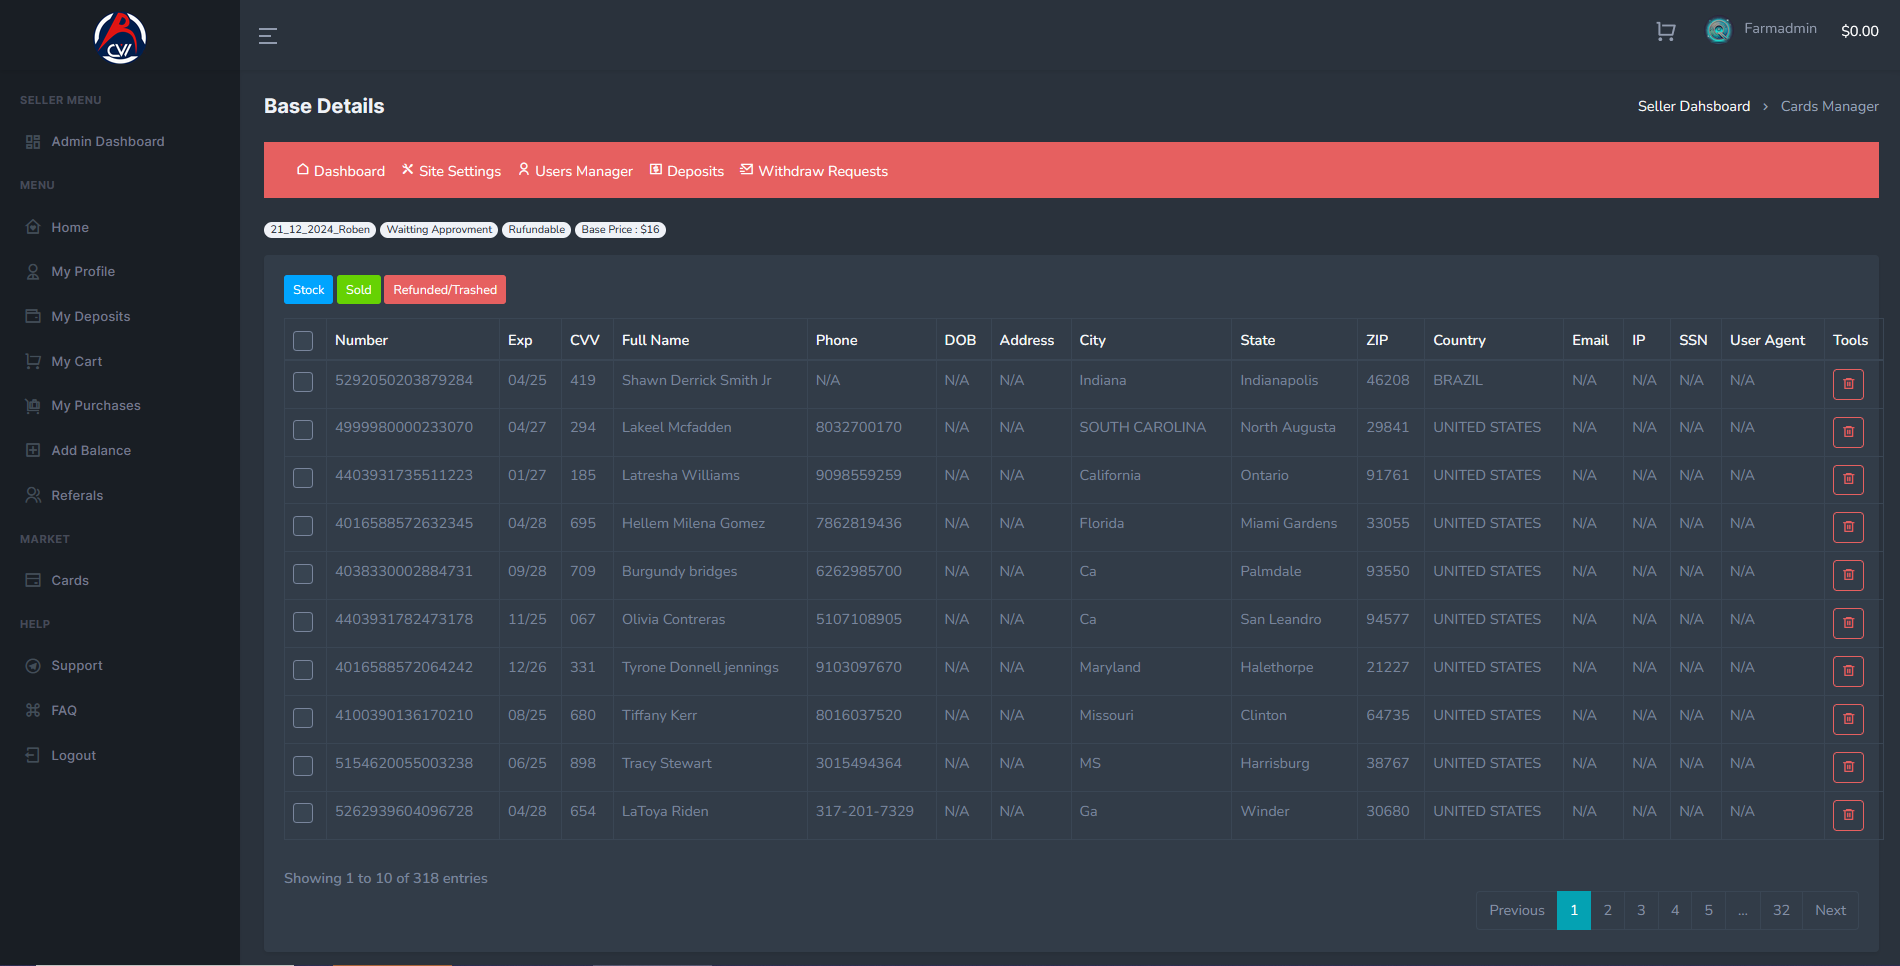Tick the checkbox for the Harrisburg row

tap(303, 766)
